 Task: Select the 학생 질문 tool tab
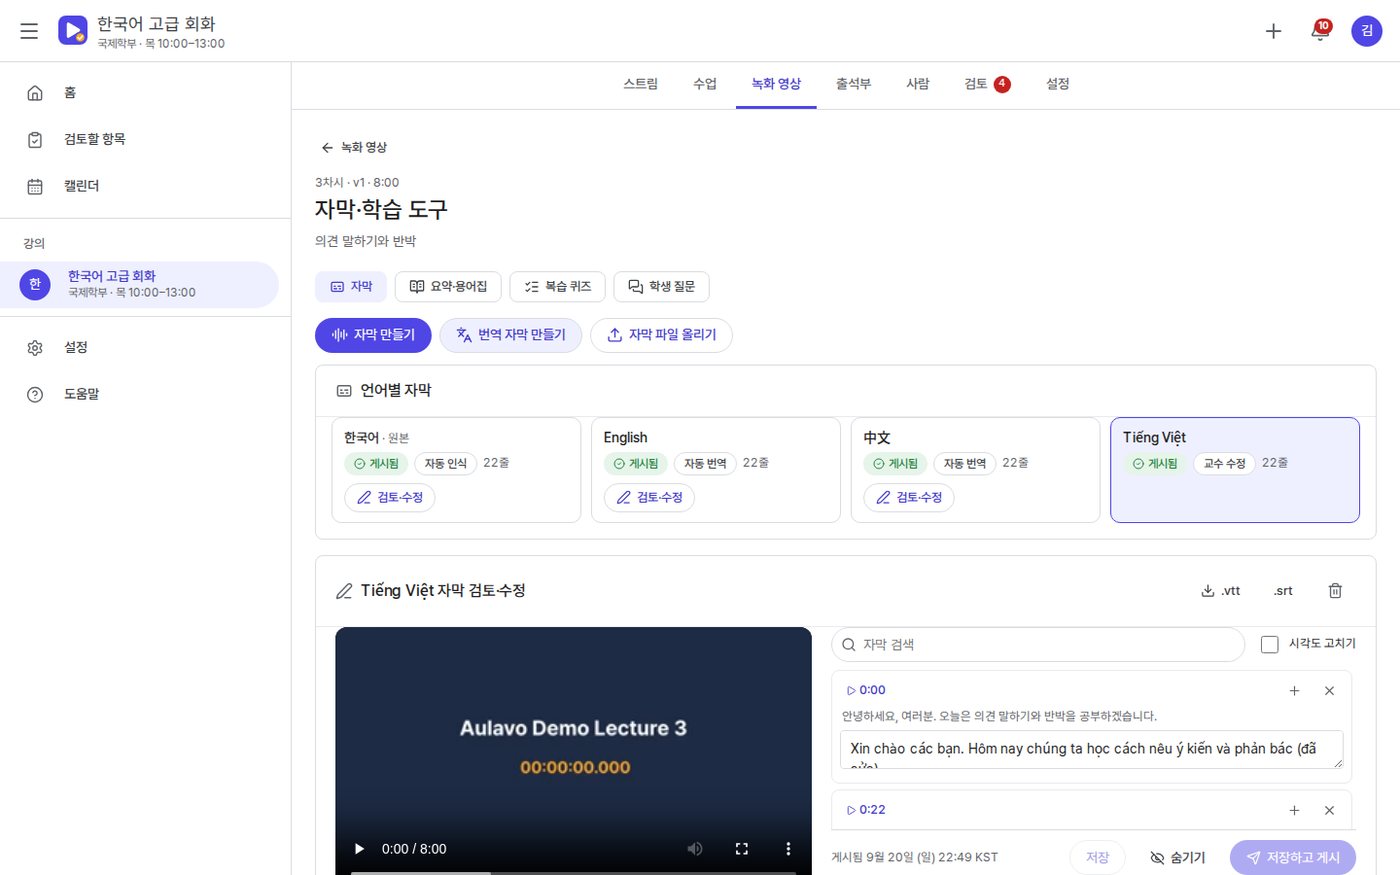(662, 287)
